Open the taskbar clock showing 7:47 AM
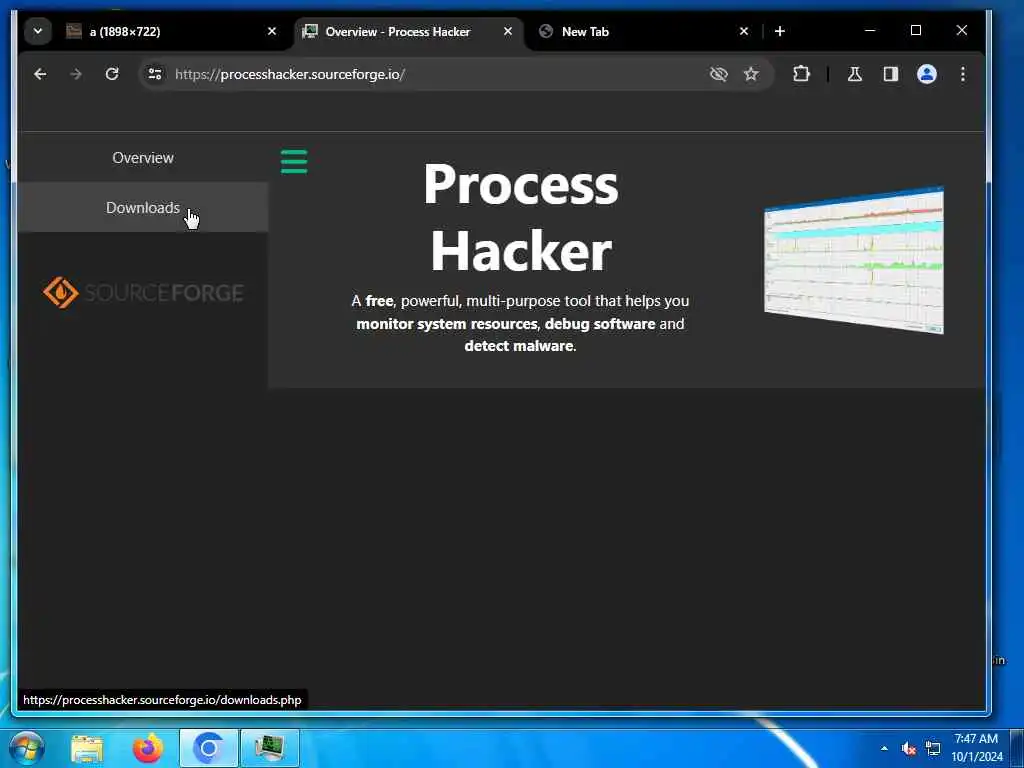 pos(976,748)
